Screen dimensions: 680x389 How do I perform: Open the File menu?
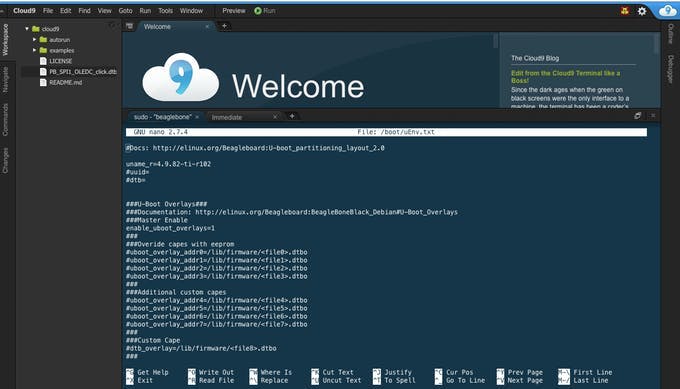tap(48, 11)
